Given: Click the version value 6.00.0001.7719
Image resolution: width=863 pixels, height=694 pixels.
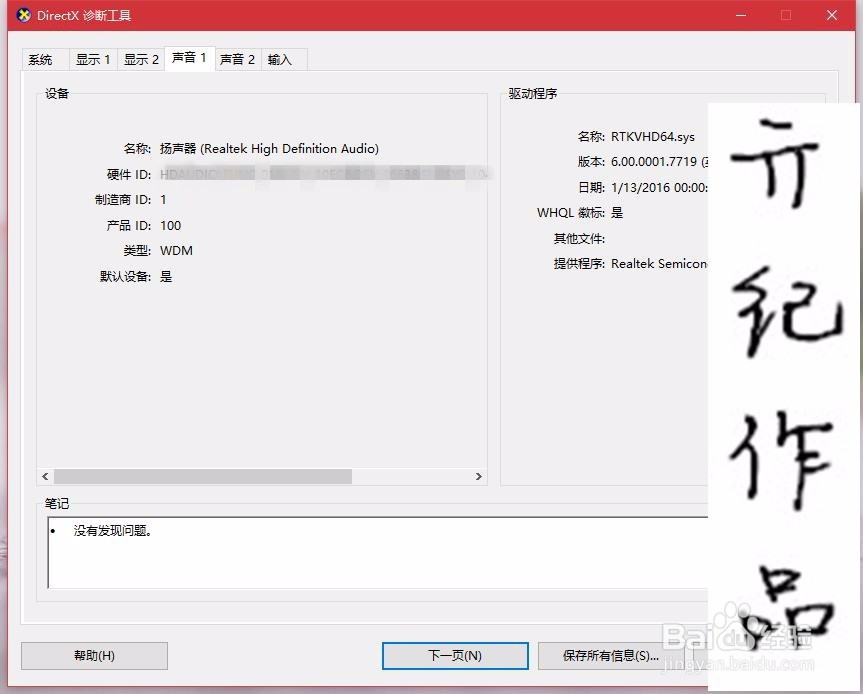Looking at the screenshot, I should click(x=654, y=162).
